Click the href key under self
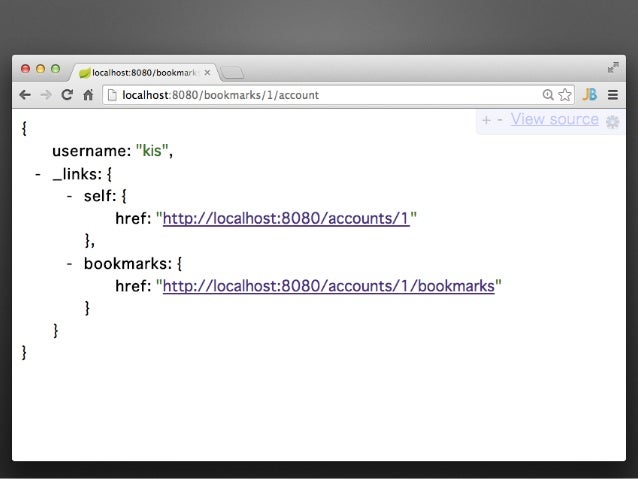Image resolution: width=638 pixels, height=479 pixels. (131, 219)
